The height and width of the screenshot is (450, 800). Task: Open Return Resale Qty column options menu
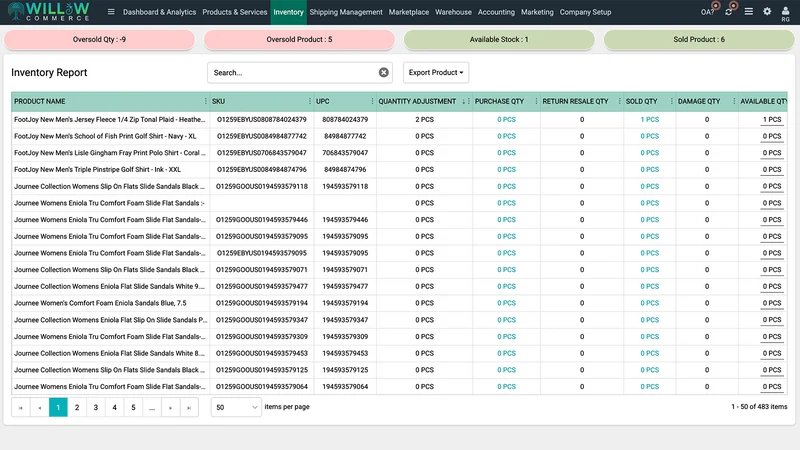619,101
